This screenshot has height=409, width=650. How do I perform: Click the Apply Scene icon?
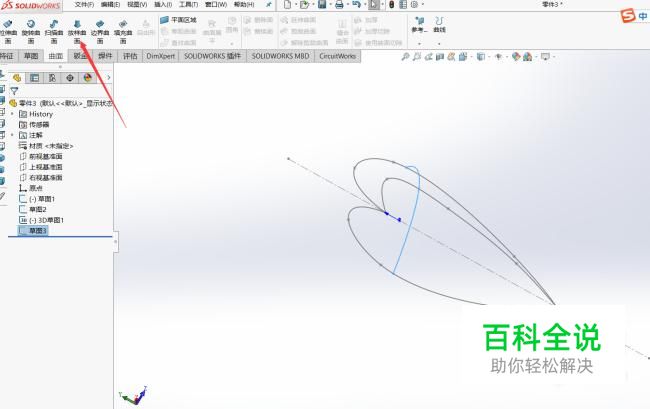tap(527, 56)
